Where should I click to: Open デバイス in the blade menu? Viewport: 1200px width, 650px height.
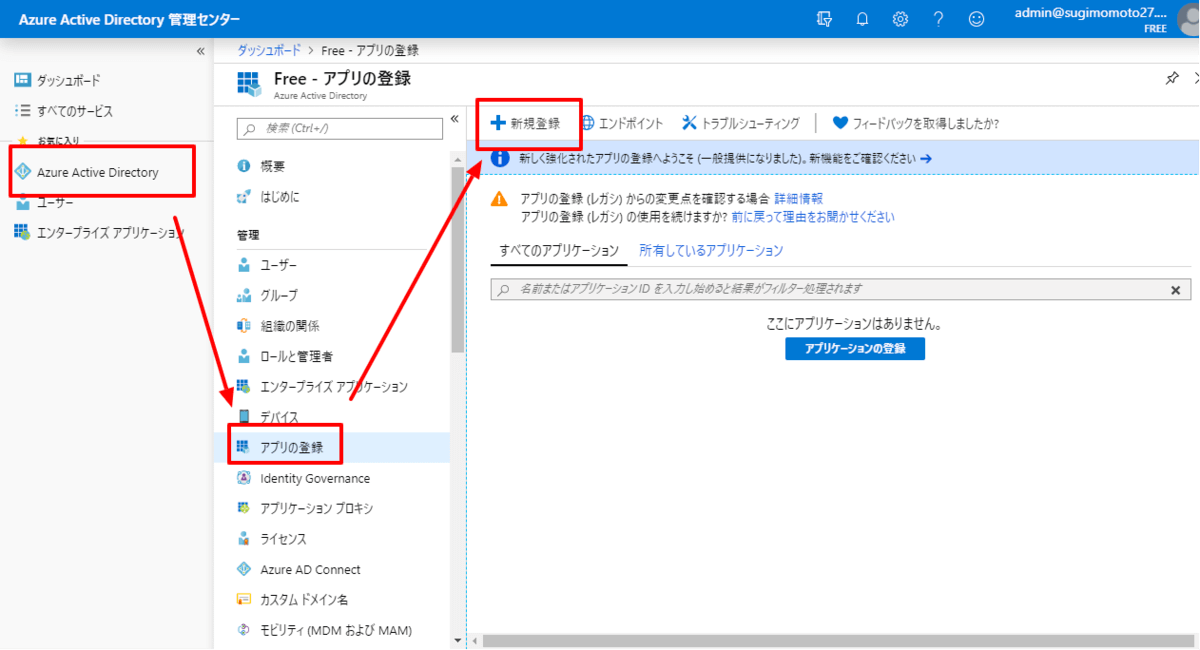click(279, 417)
